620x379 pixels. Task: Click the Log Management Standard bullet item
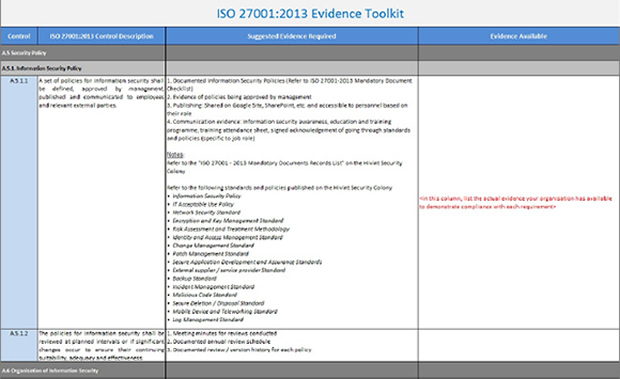(208, 319)
